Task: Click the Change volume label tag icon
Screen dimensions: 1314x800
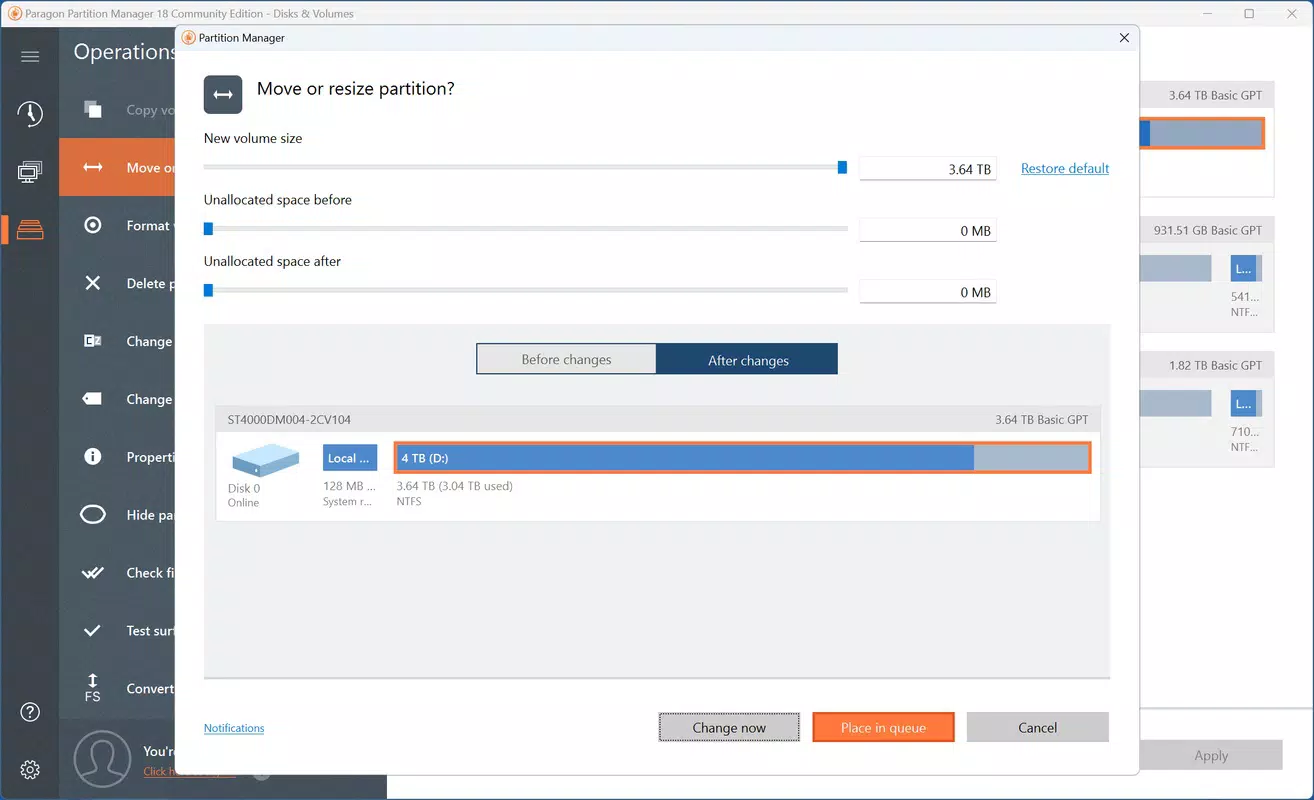Action: (93, 398)
